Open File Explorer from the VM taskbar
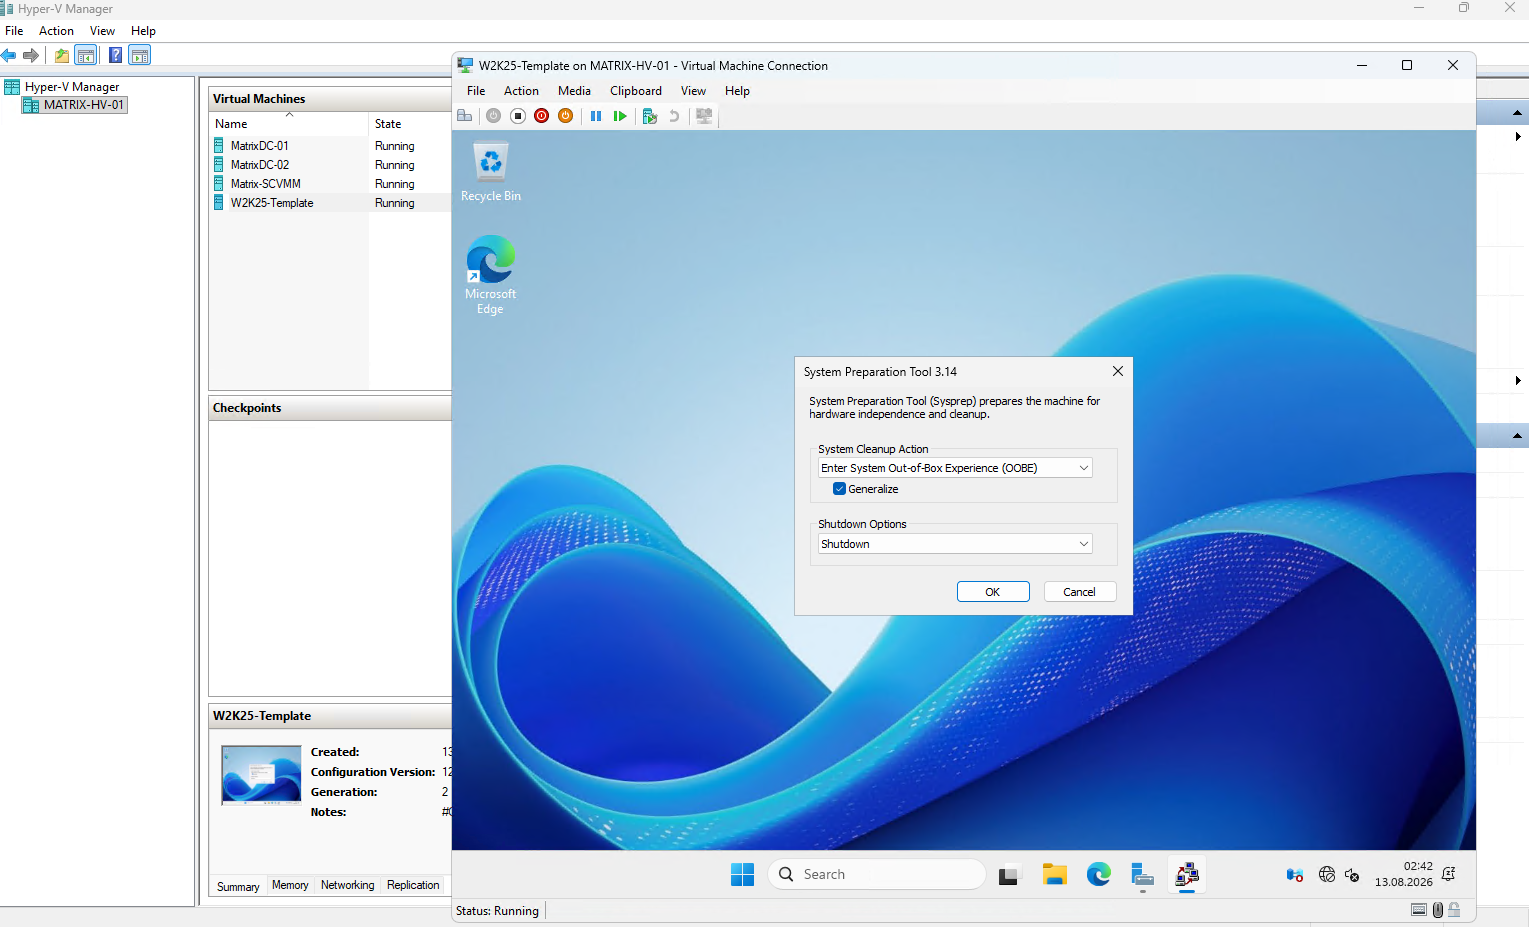 tap(1054, 875)
